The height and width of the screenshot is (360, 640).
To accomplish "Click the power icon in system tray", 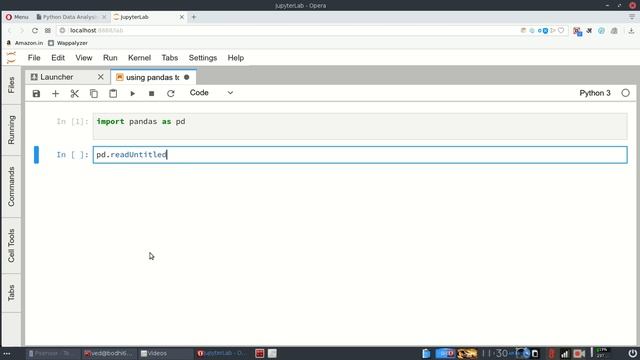I will pos(632,353).
